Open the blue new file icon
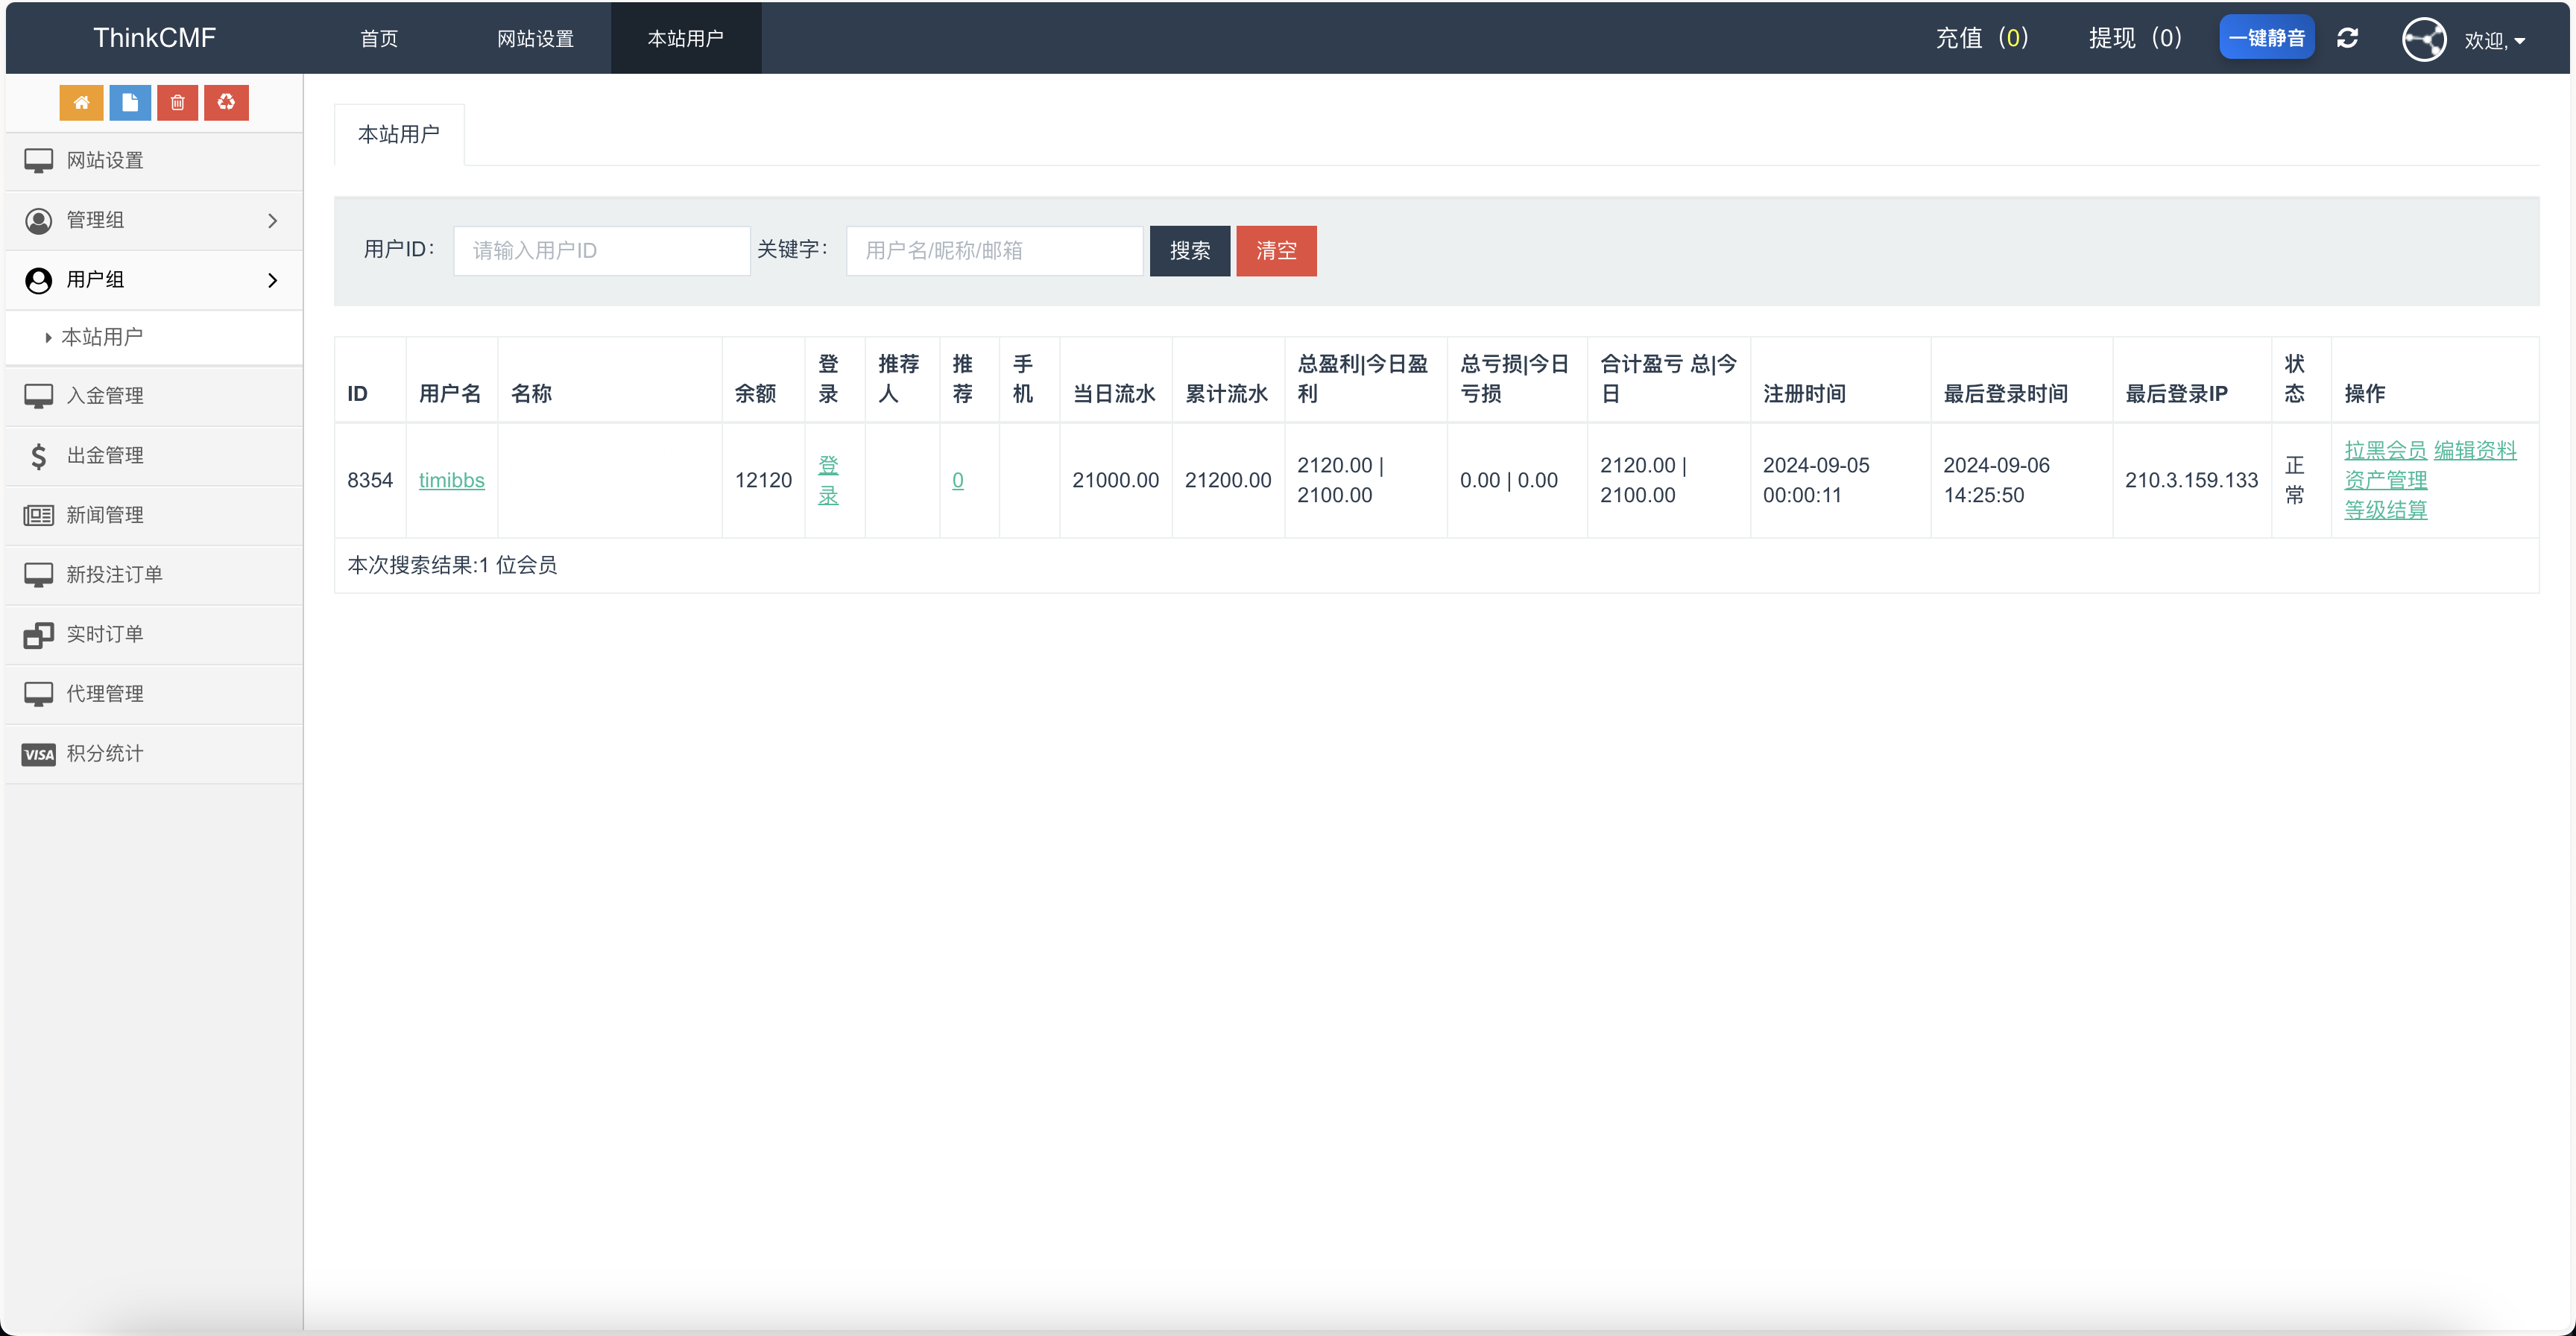 [x=129, y=102]
